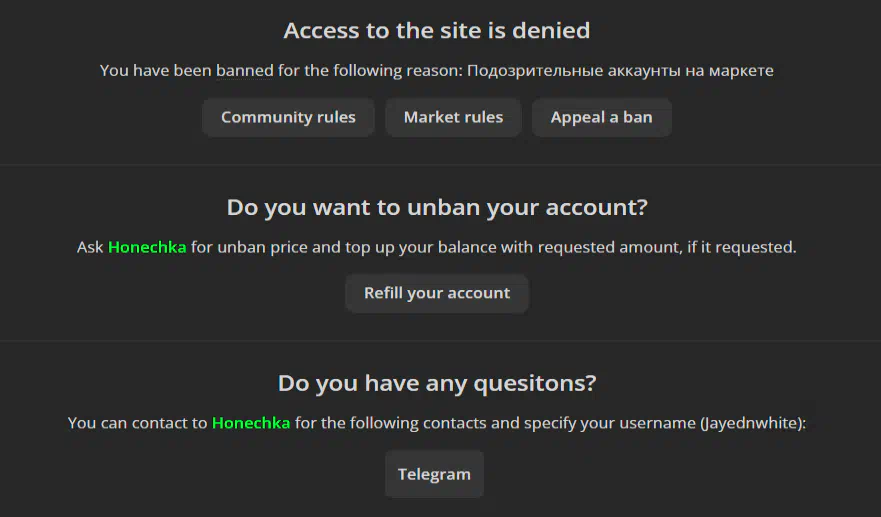Click the phrase specify your username

pos(610,423)
